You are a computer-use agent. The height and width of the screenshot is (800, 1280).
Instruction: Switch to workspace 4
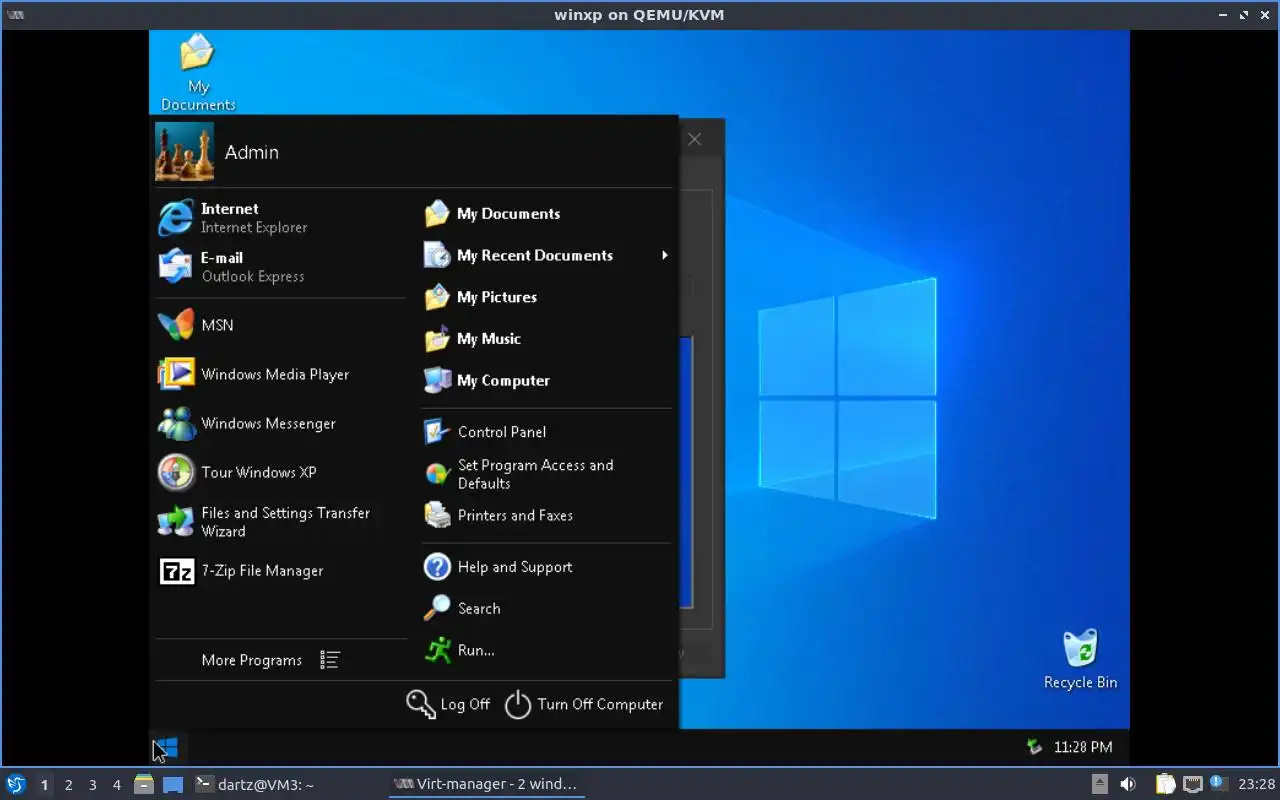click(x=117, y=785)
